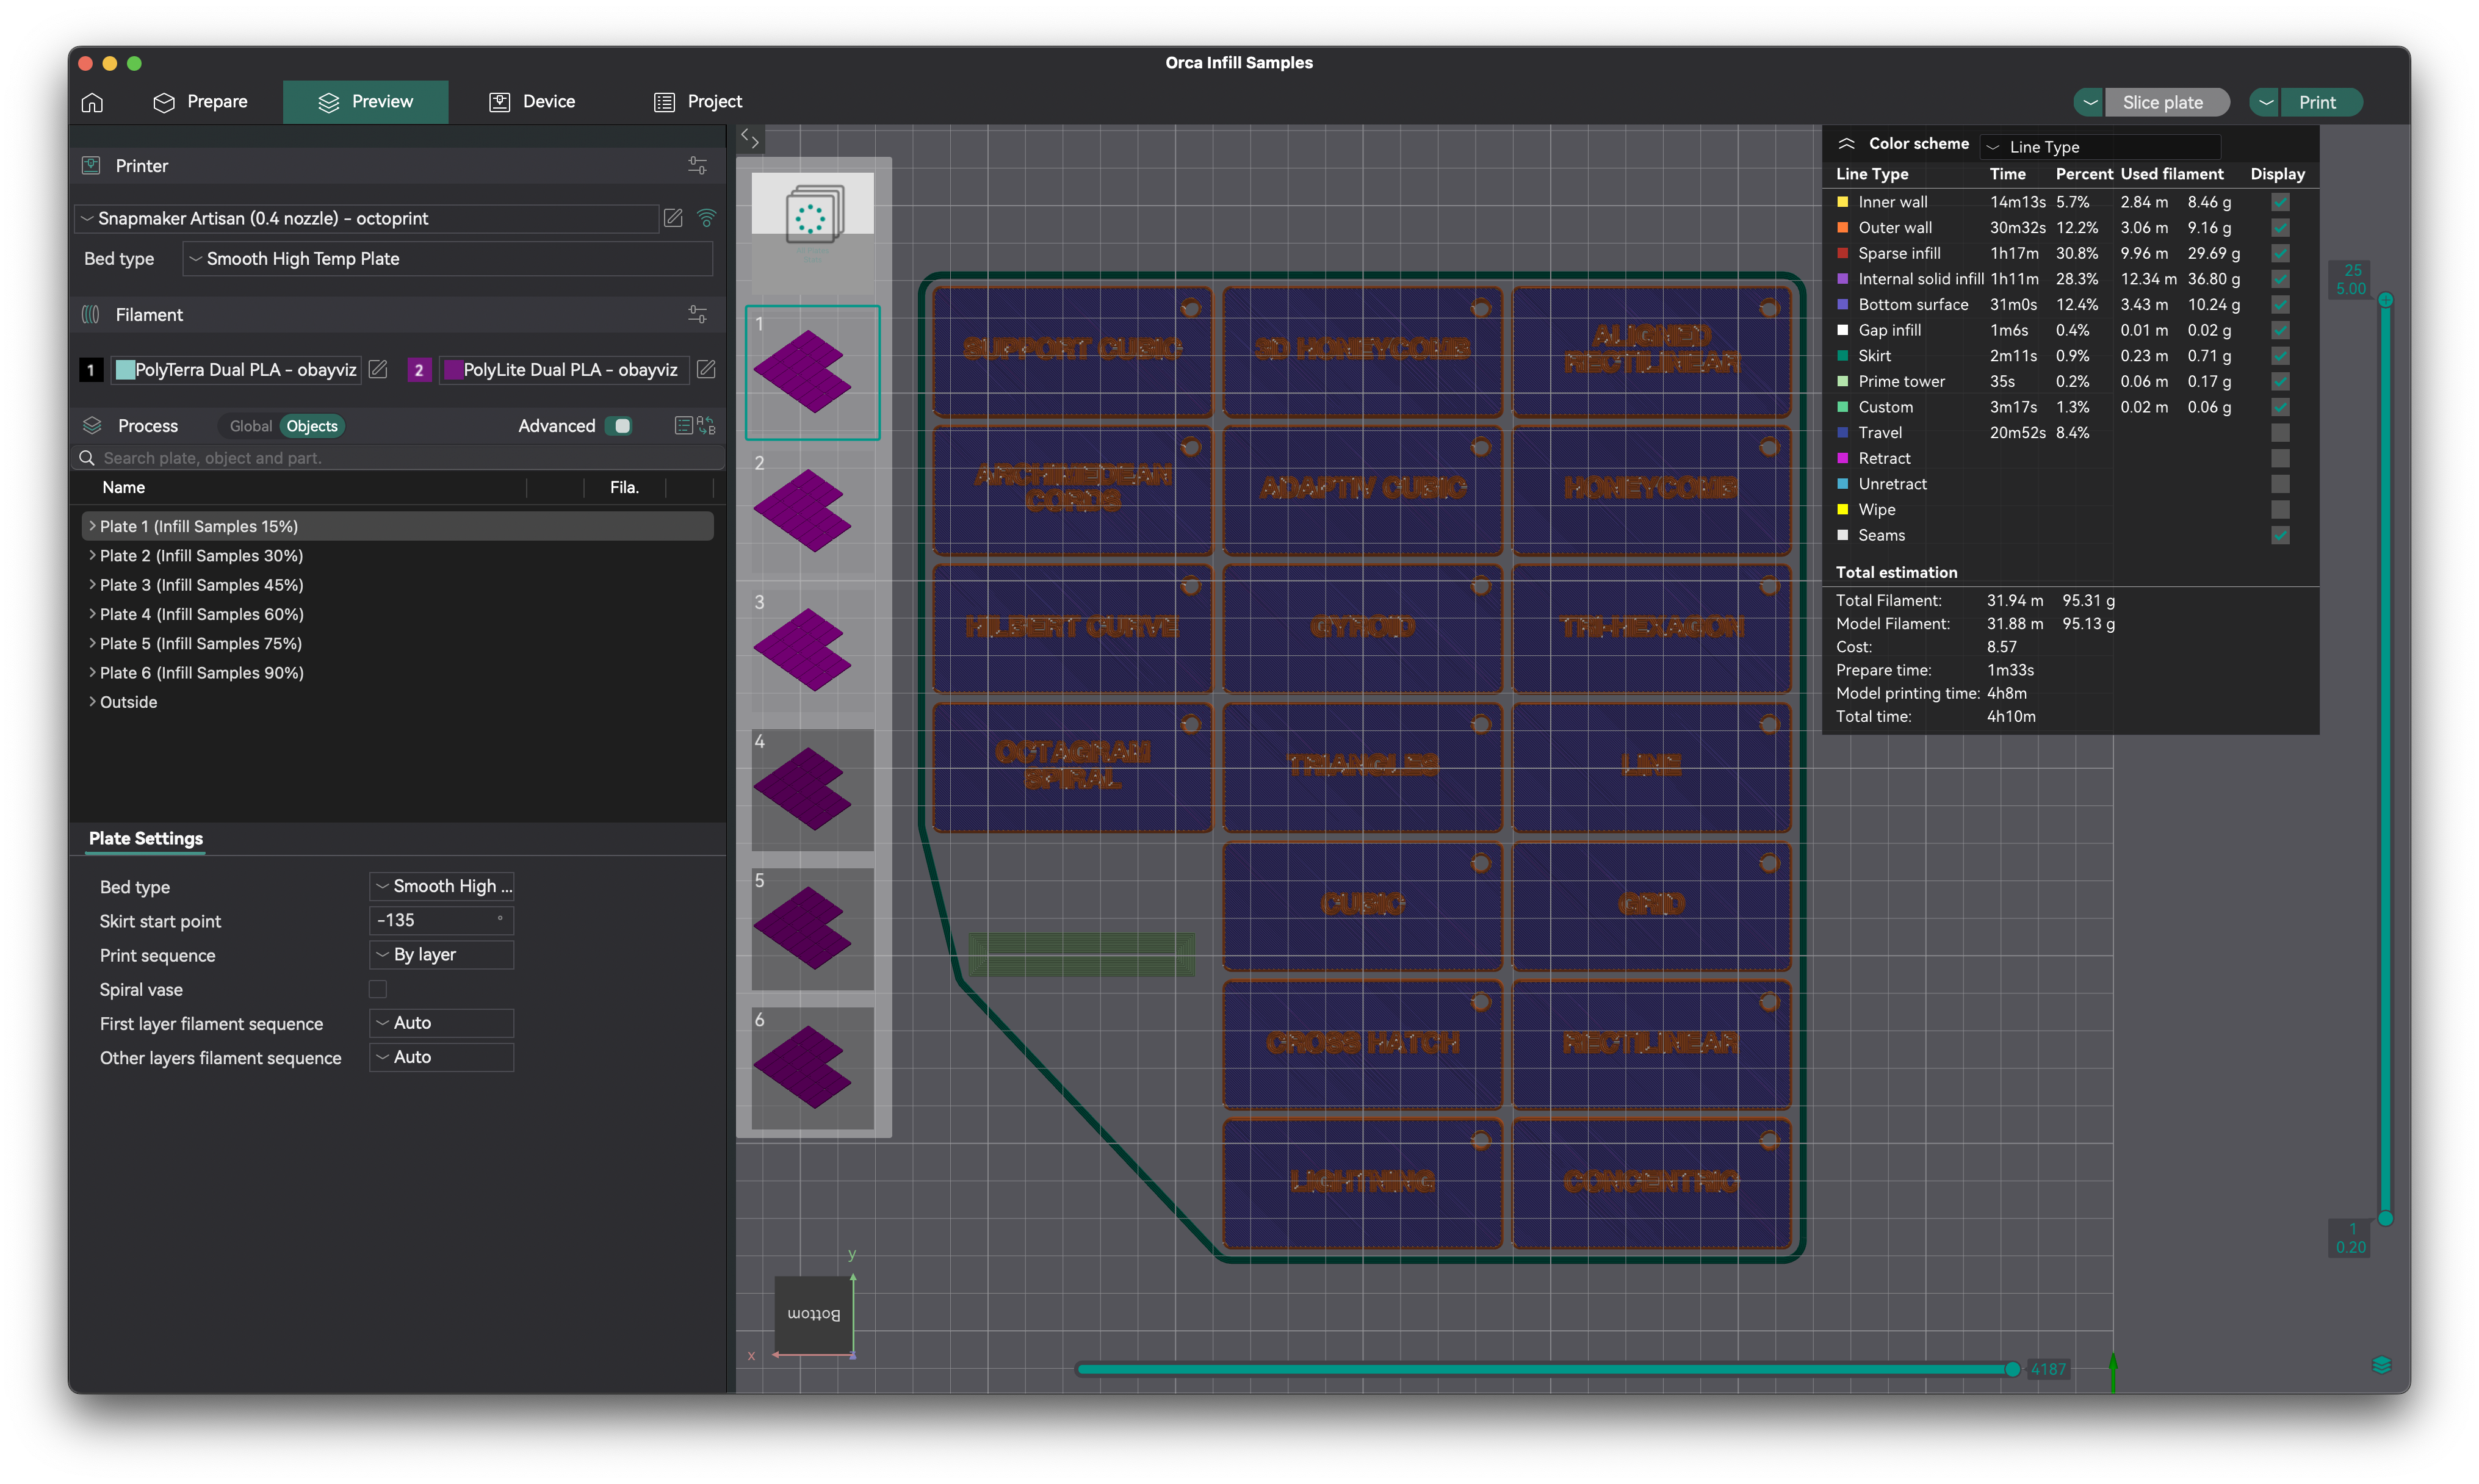Enable the Spiral vase checkbox
The height and width of the screenshot is (1484, 2479).
click(378, 990)
